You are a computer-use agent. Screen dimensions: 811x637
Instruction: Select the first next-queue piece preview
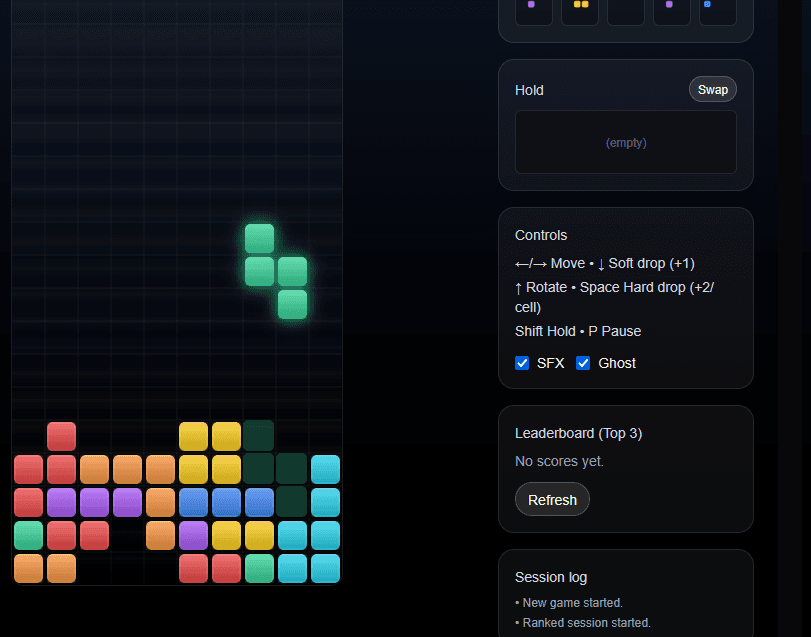[533, 8]
